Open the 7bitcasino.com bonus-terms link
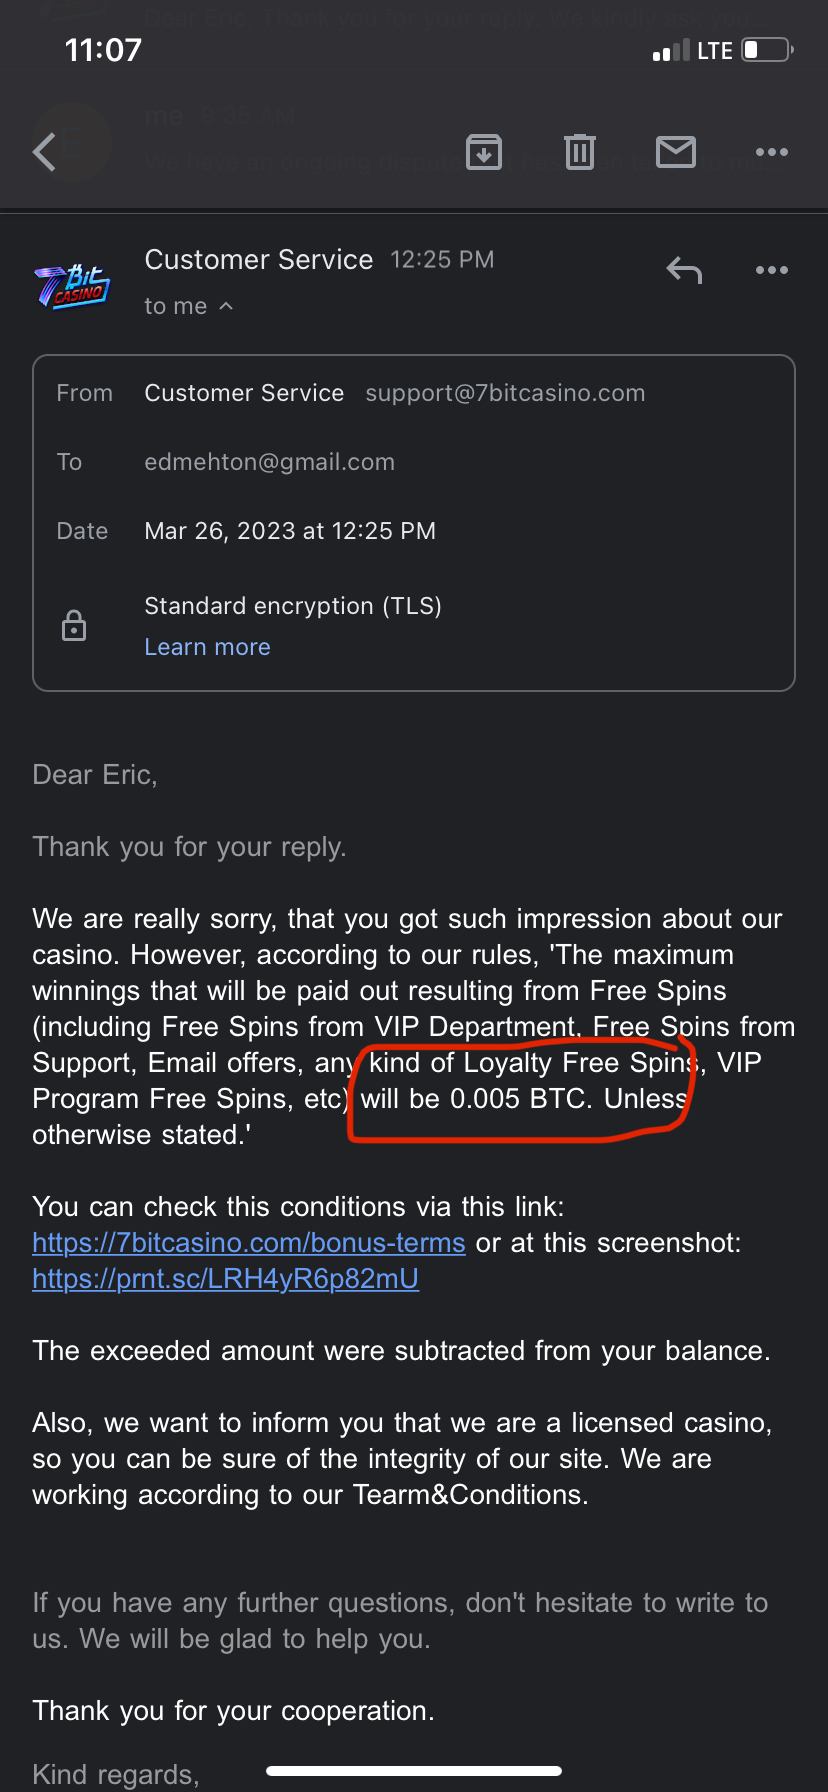This screenshot has height=1792, width=828. [249, 1243]
